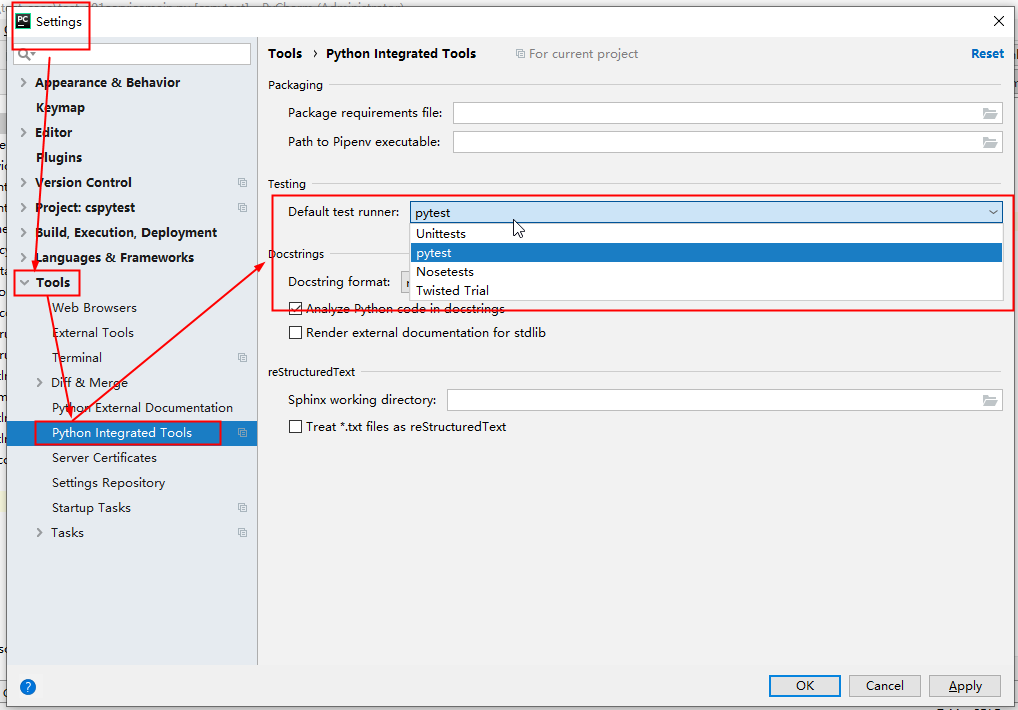Click the search magnifier icon
1018x710 pixels.
coord(26,54)
